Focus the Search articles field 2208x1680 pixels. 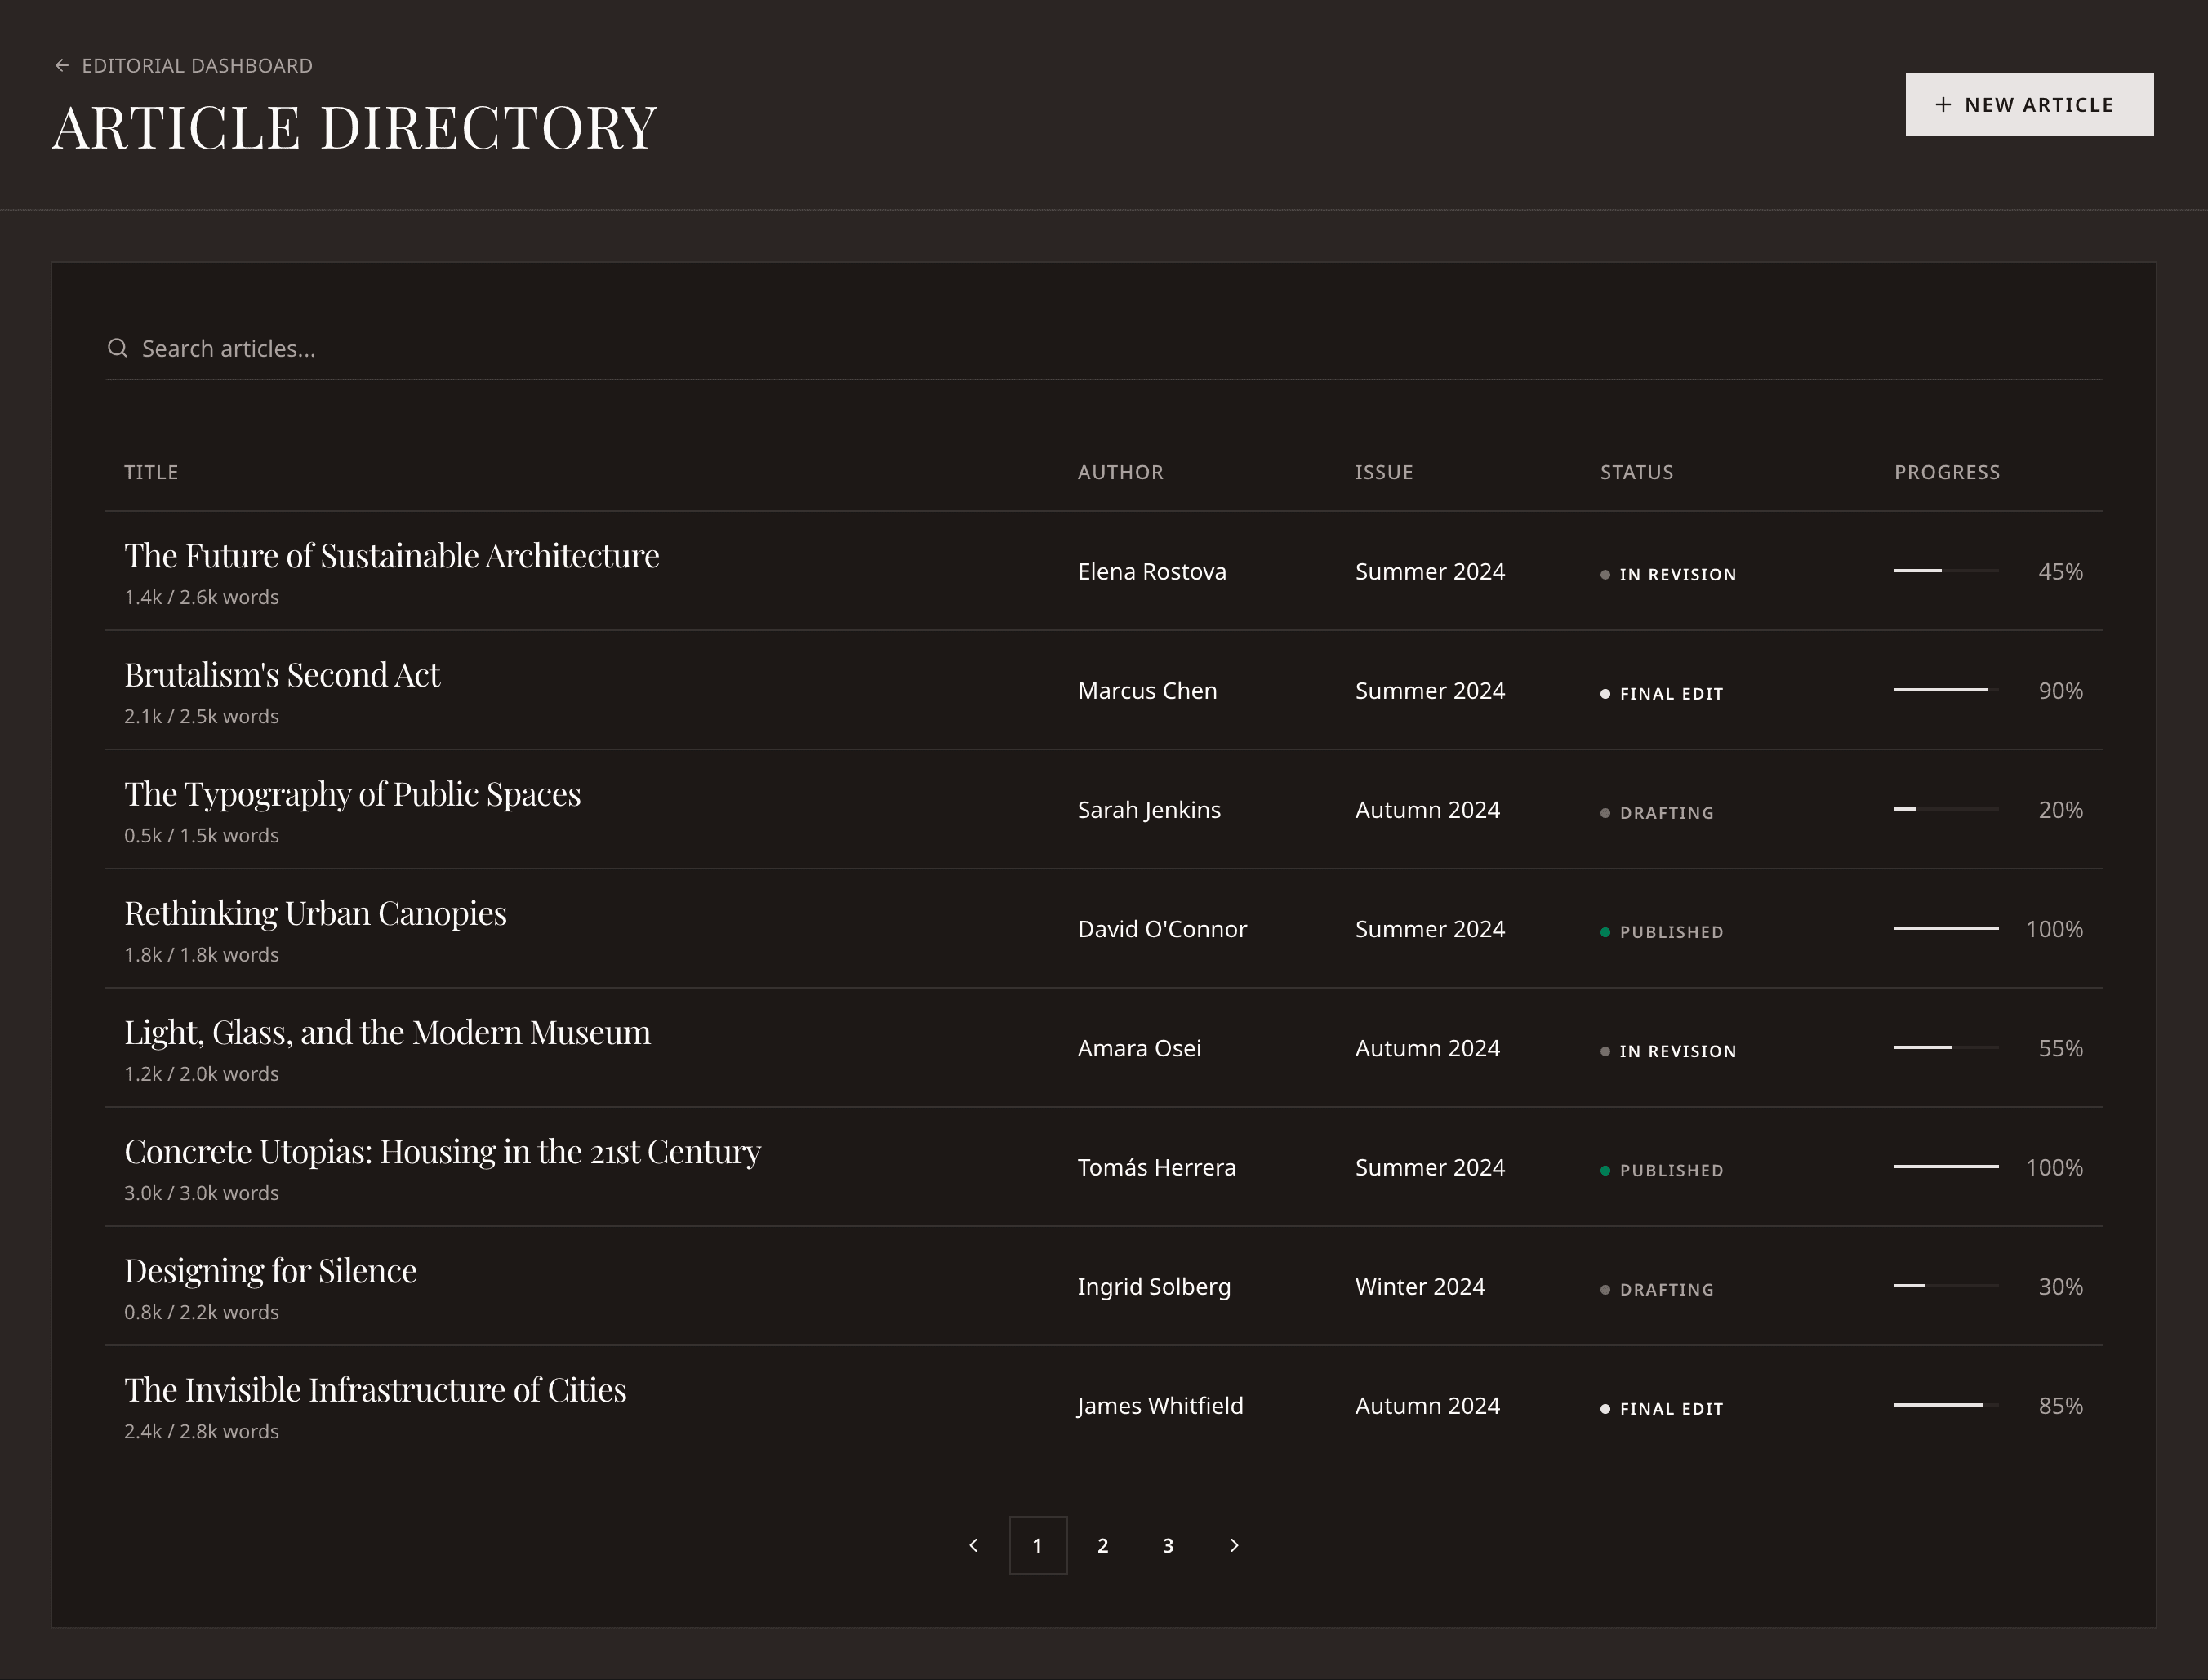[1100, 348]
